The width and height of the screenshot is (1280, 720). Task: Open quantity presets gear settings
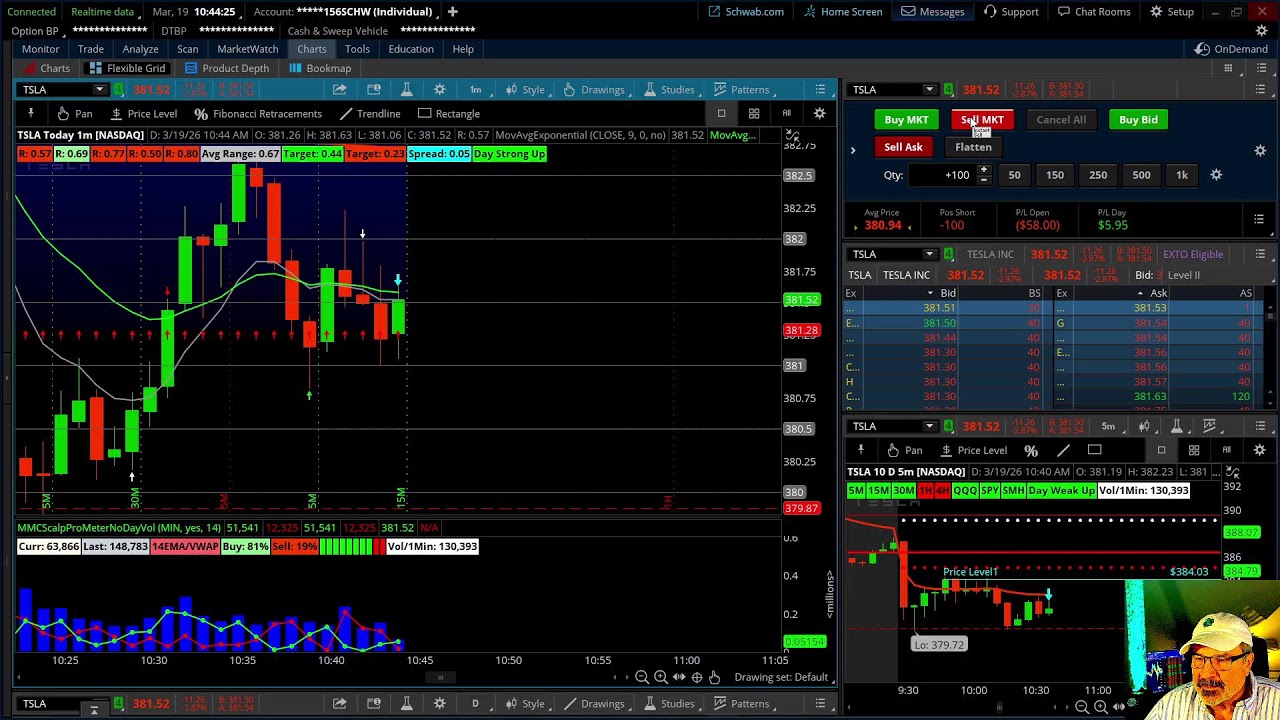[1216, 175]
